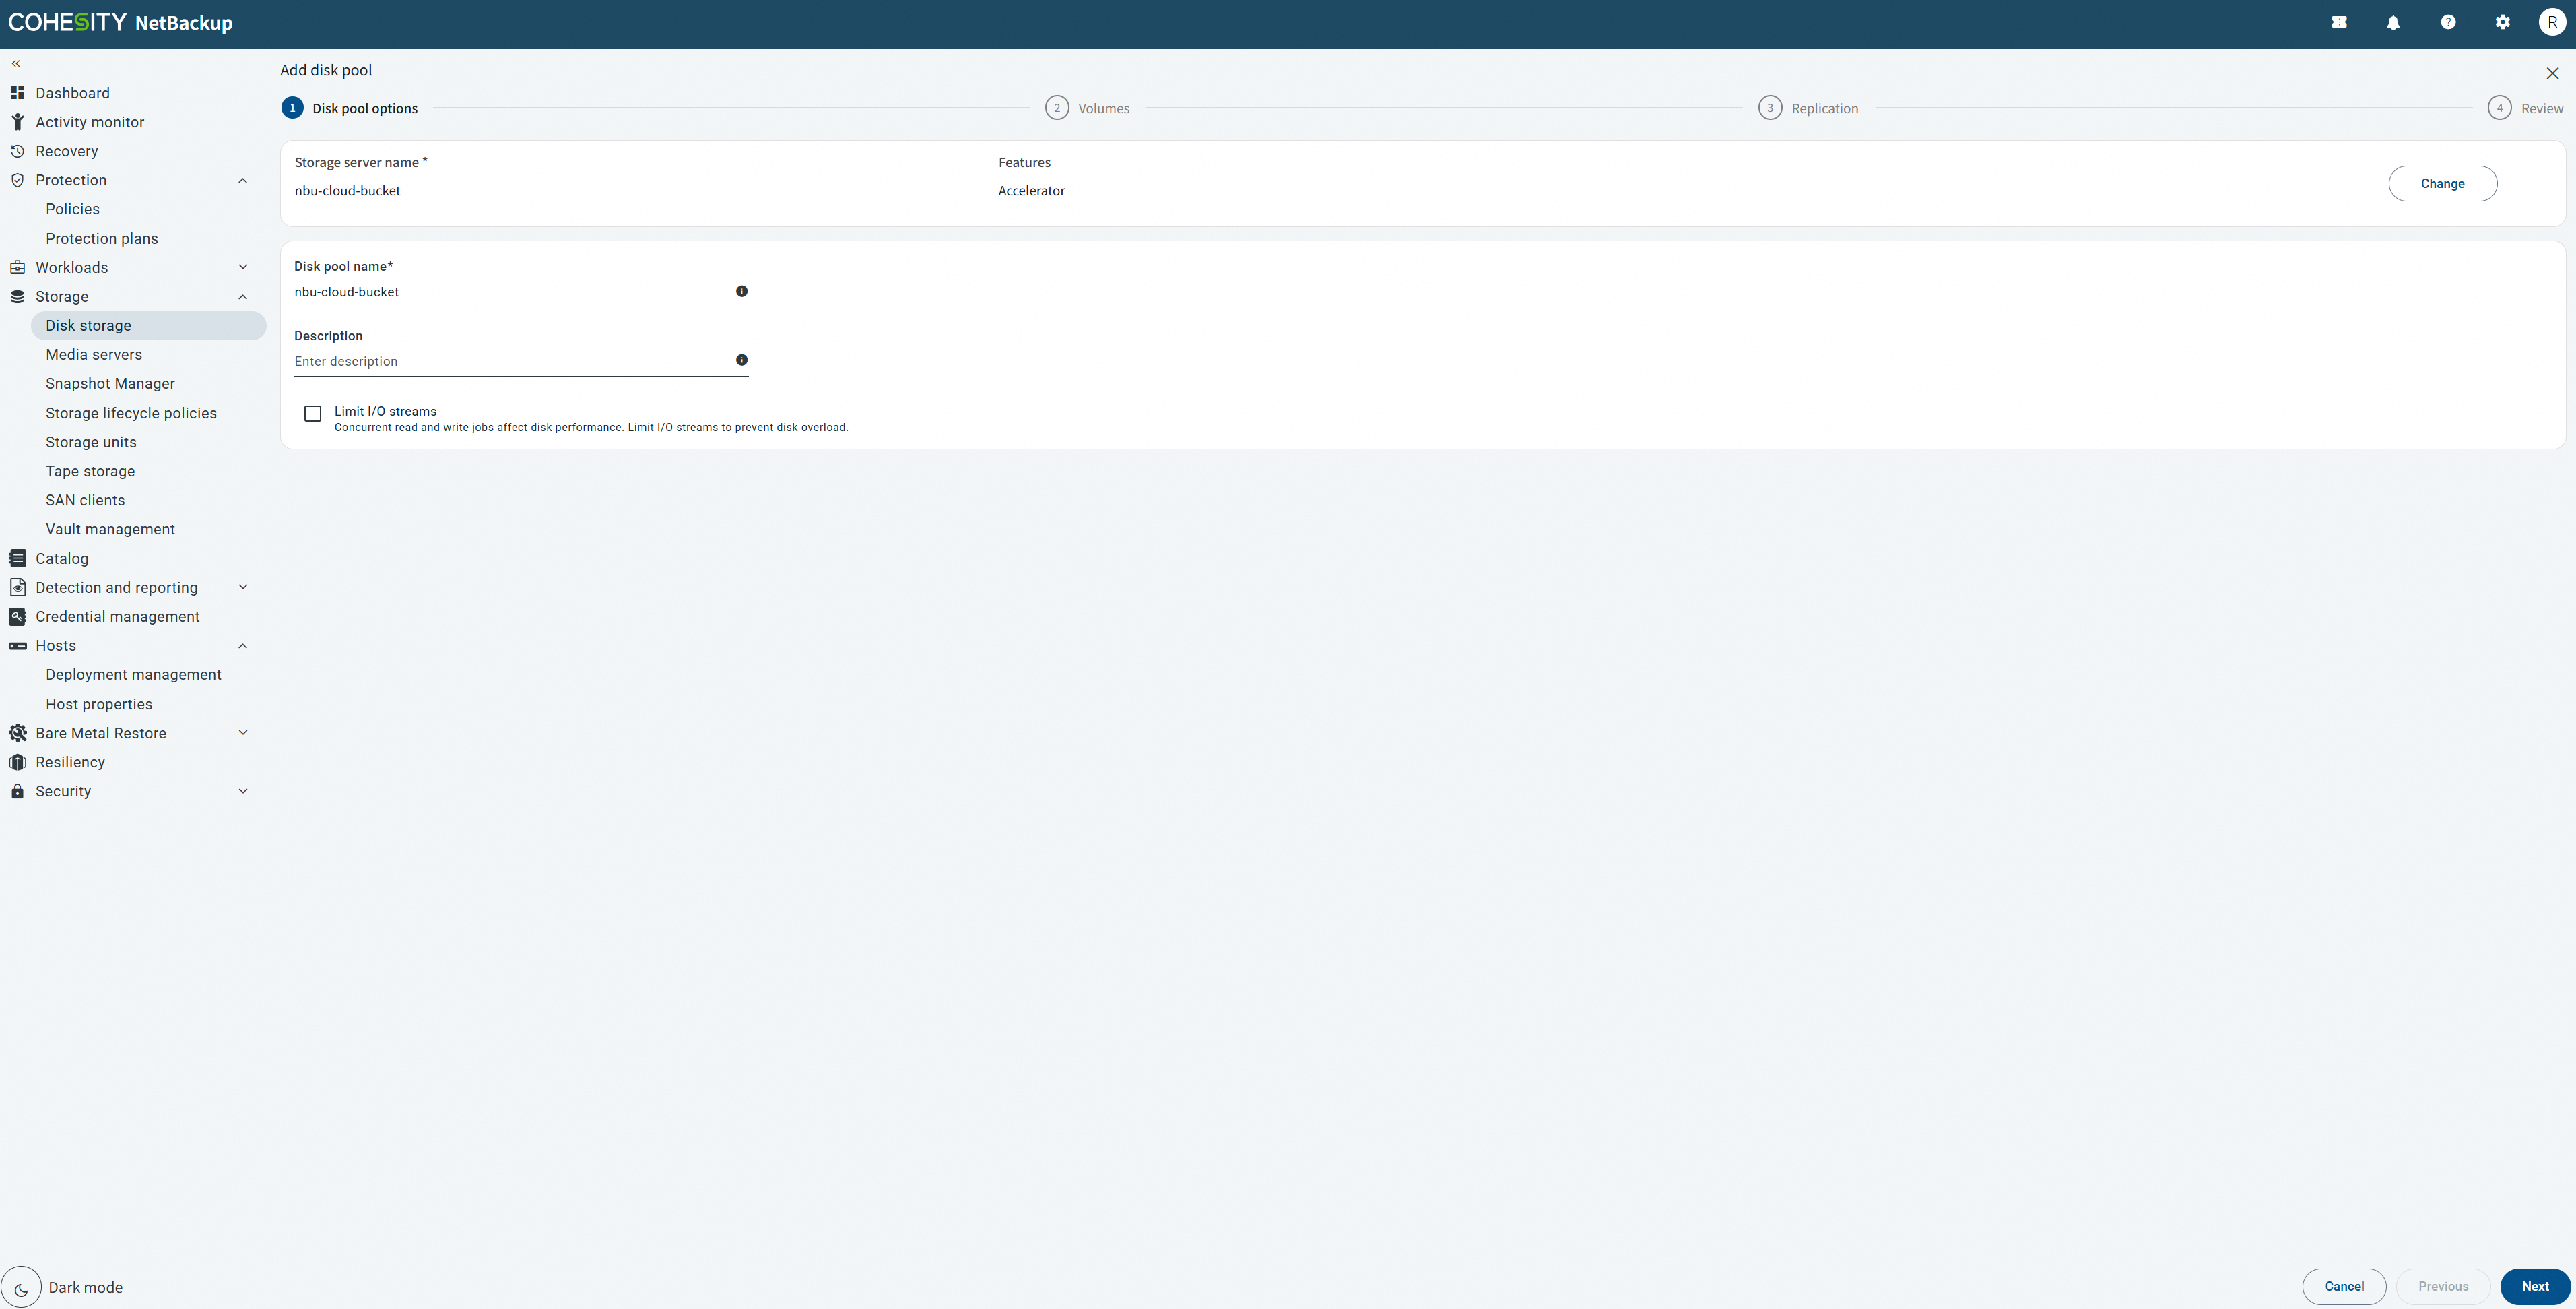2576x1309 pixels.
Task: Collapse the sidebar with double-chevron icon
Action: 16,64
